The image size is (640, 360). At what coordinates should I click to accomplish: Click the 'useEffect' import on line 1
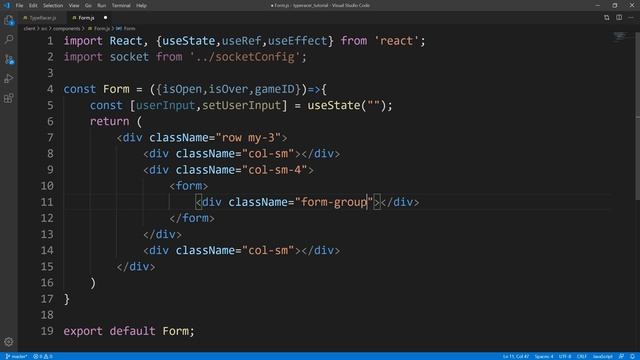[297, 41]
